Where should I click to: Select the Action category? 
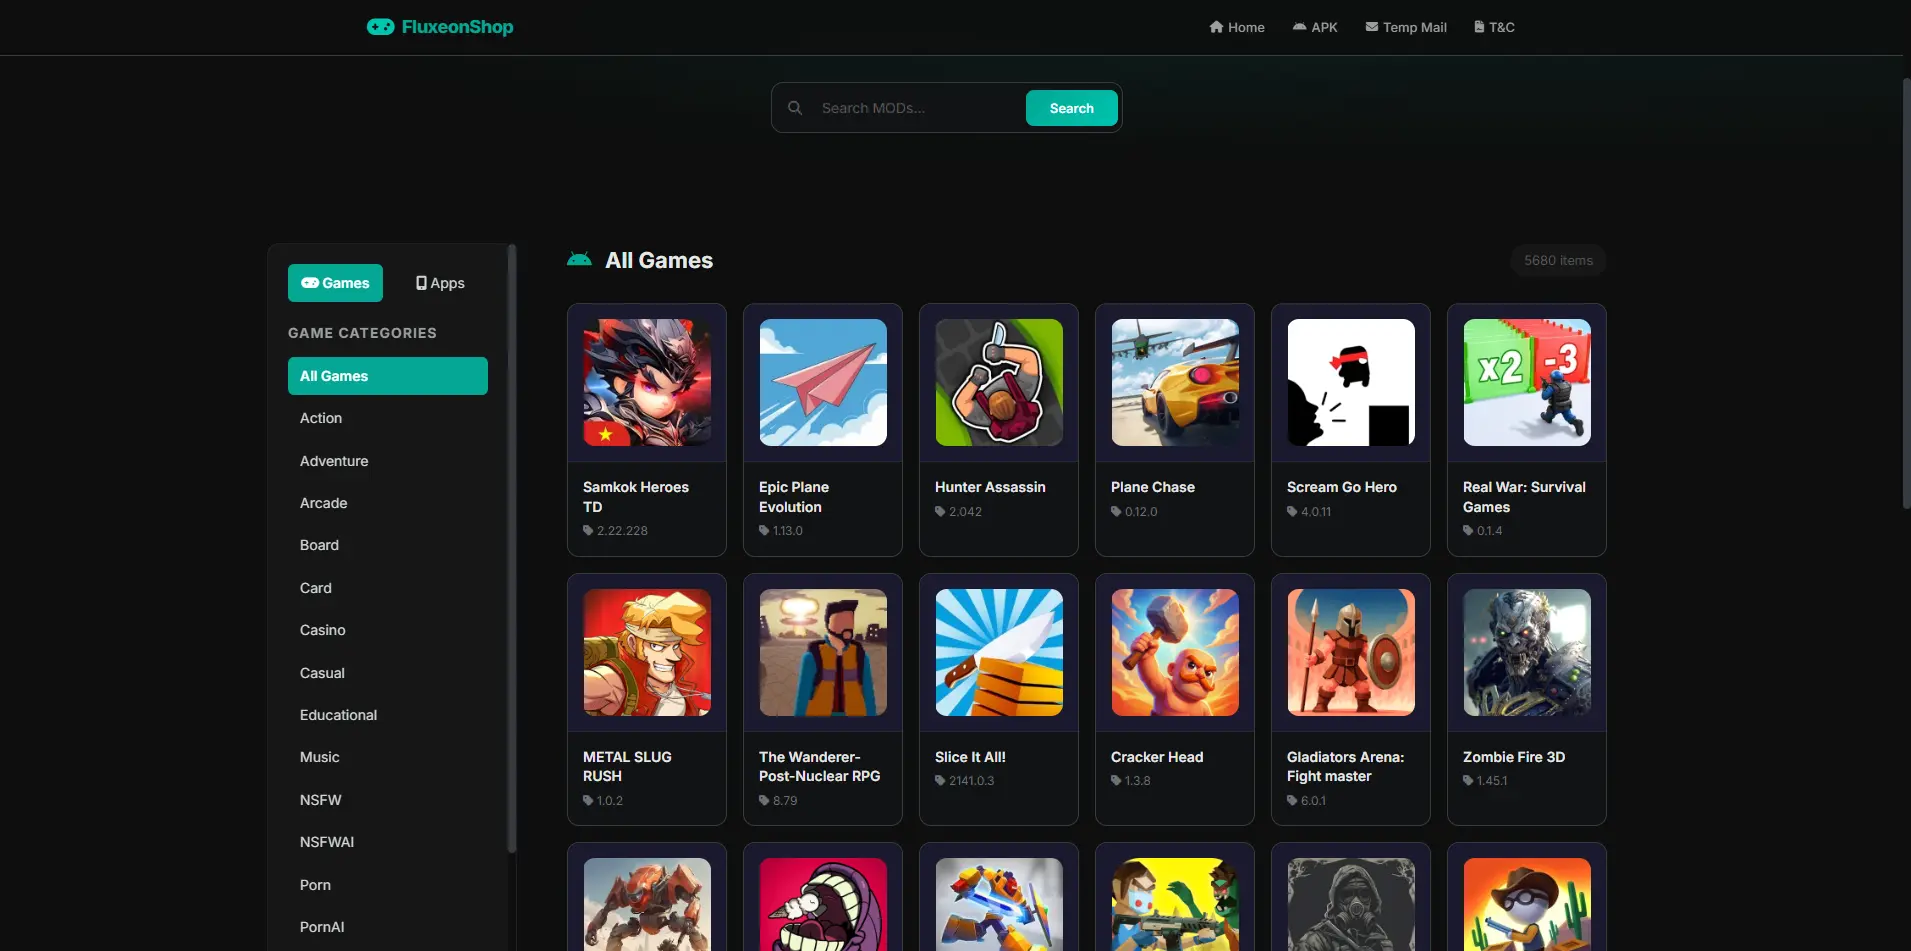coord(388,418)
